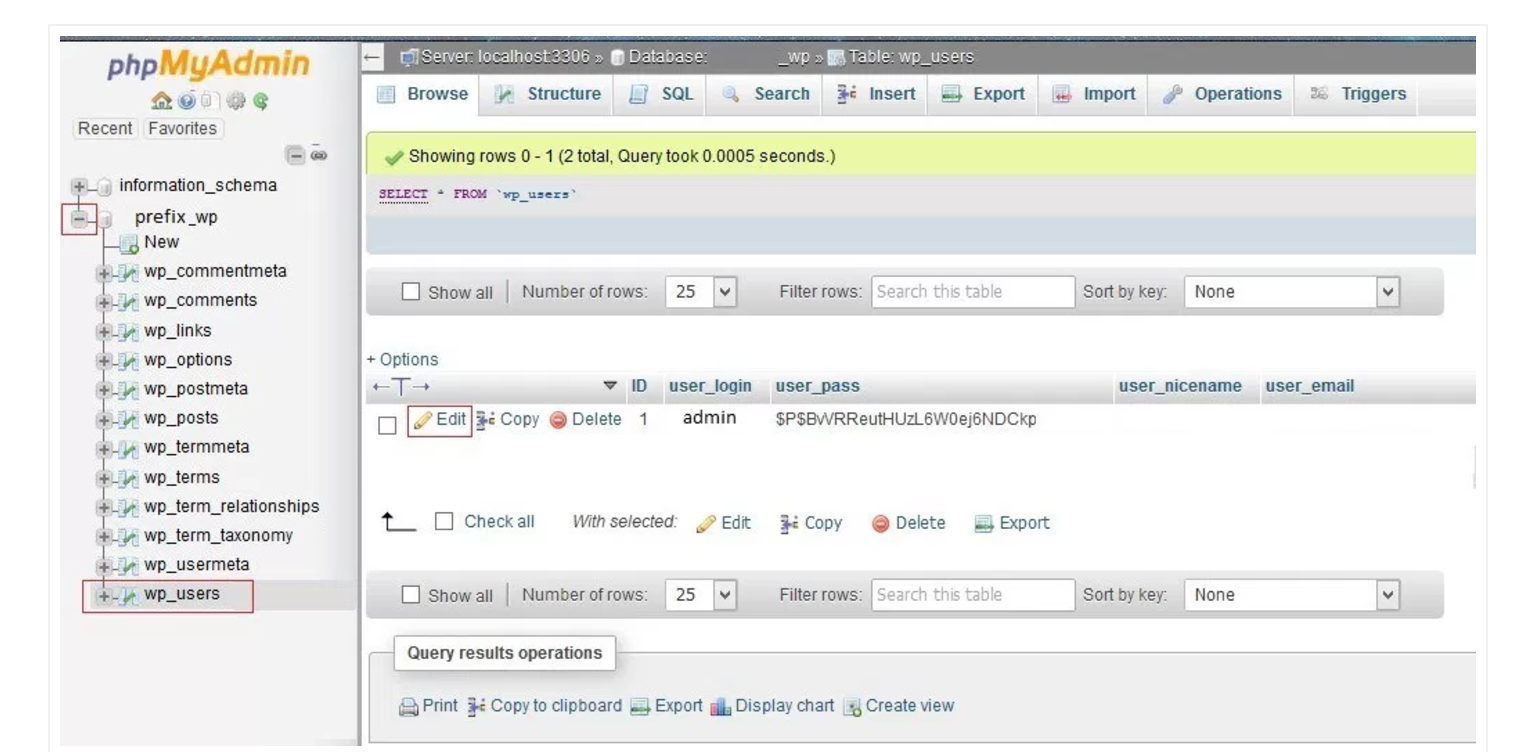Click the wp_commentmeta table icon
1536x752 pixels.
[x=129, y=272]
